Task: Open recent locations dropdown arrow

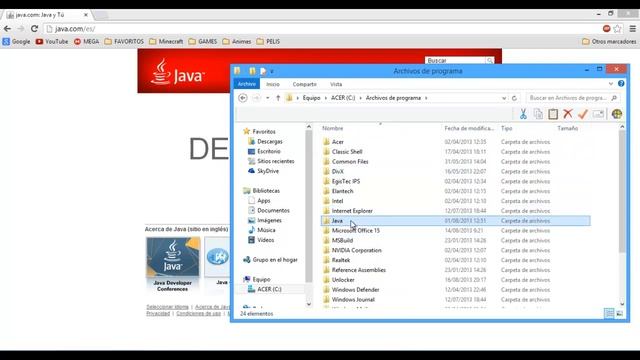Action: (x=268, y=98)
